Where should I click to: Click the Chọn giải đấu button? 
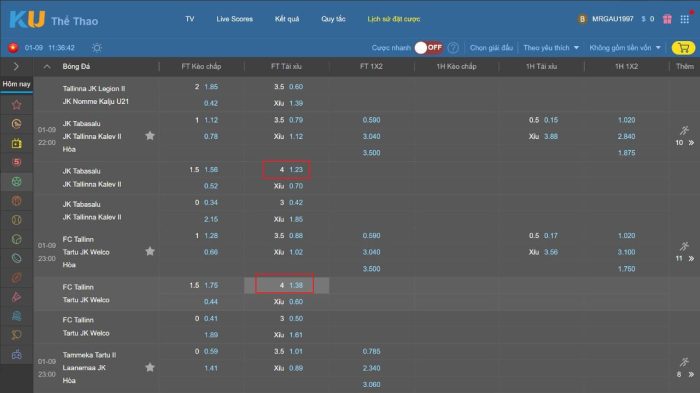tap(491, 48)
